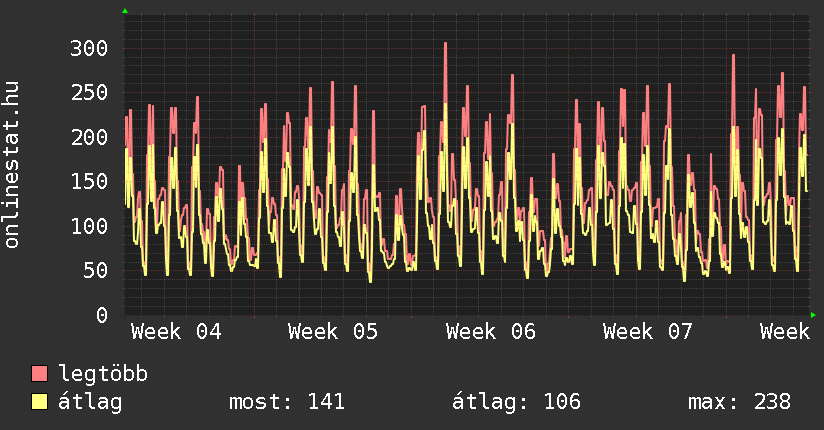Select the Week 06 axis label
This screenshot has width=824, height=430.
point(491,331)
